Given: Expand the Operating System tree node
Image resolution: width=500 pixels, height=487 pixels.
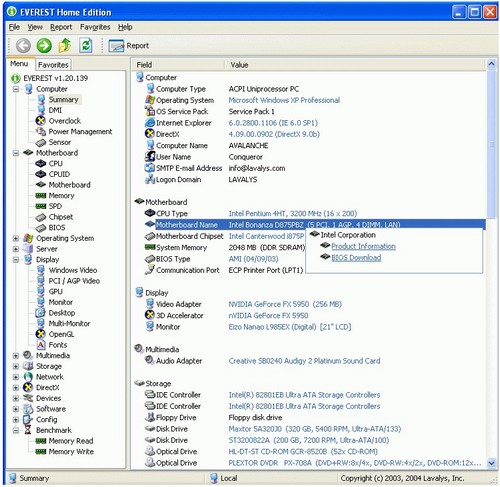Looking at the screenshot, I should pyautogui.click(x=16, y=238).
